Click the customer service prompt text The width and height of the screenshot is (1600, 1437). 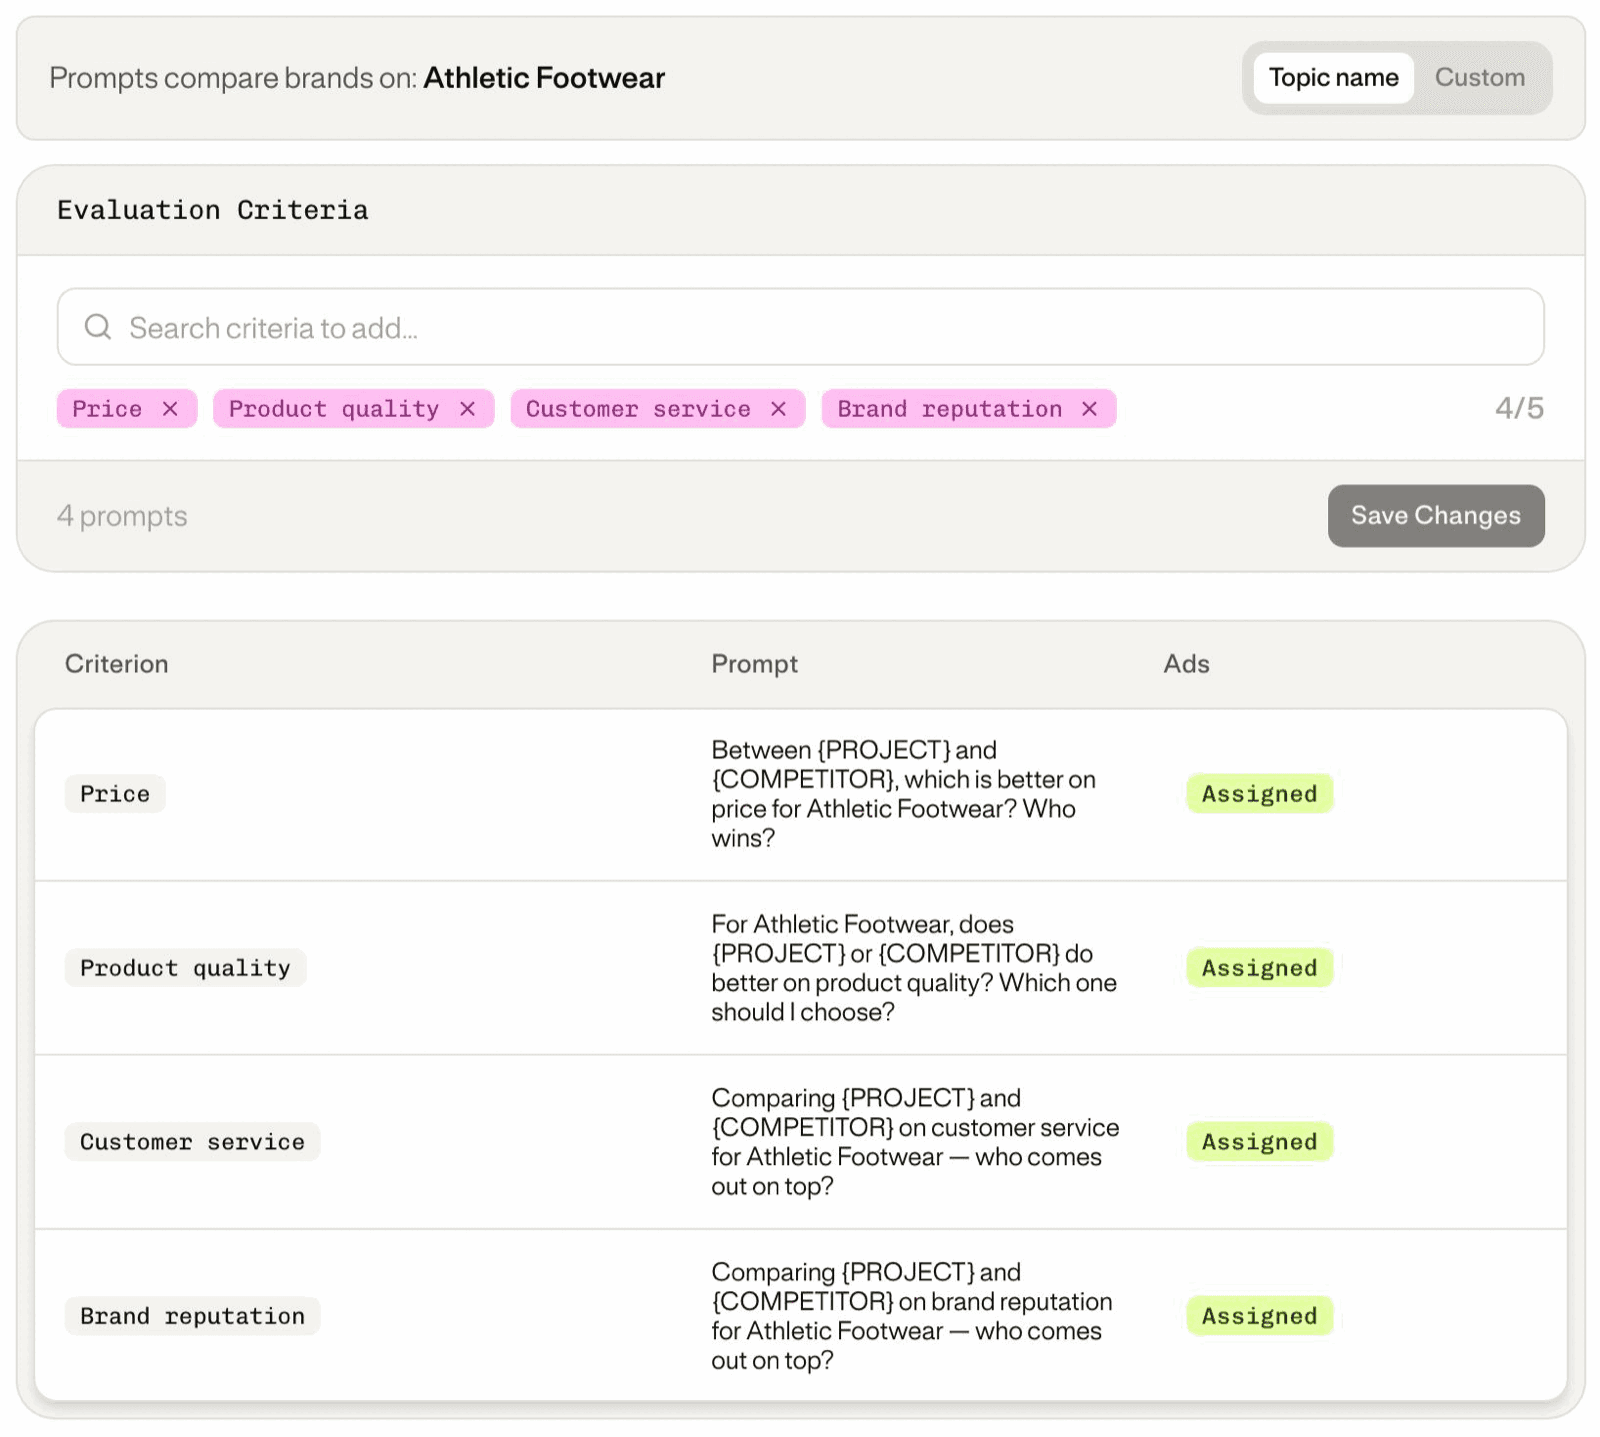pyautogui.click(x=915, y=1142)
